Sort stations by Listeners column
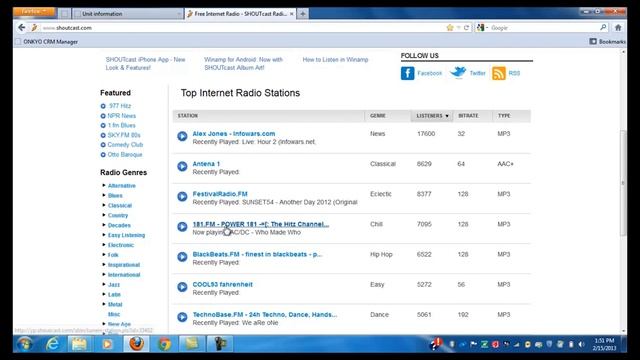The height and width of the screenshot is (360, 640). pyautogui.click(x=432, y=116)
